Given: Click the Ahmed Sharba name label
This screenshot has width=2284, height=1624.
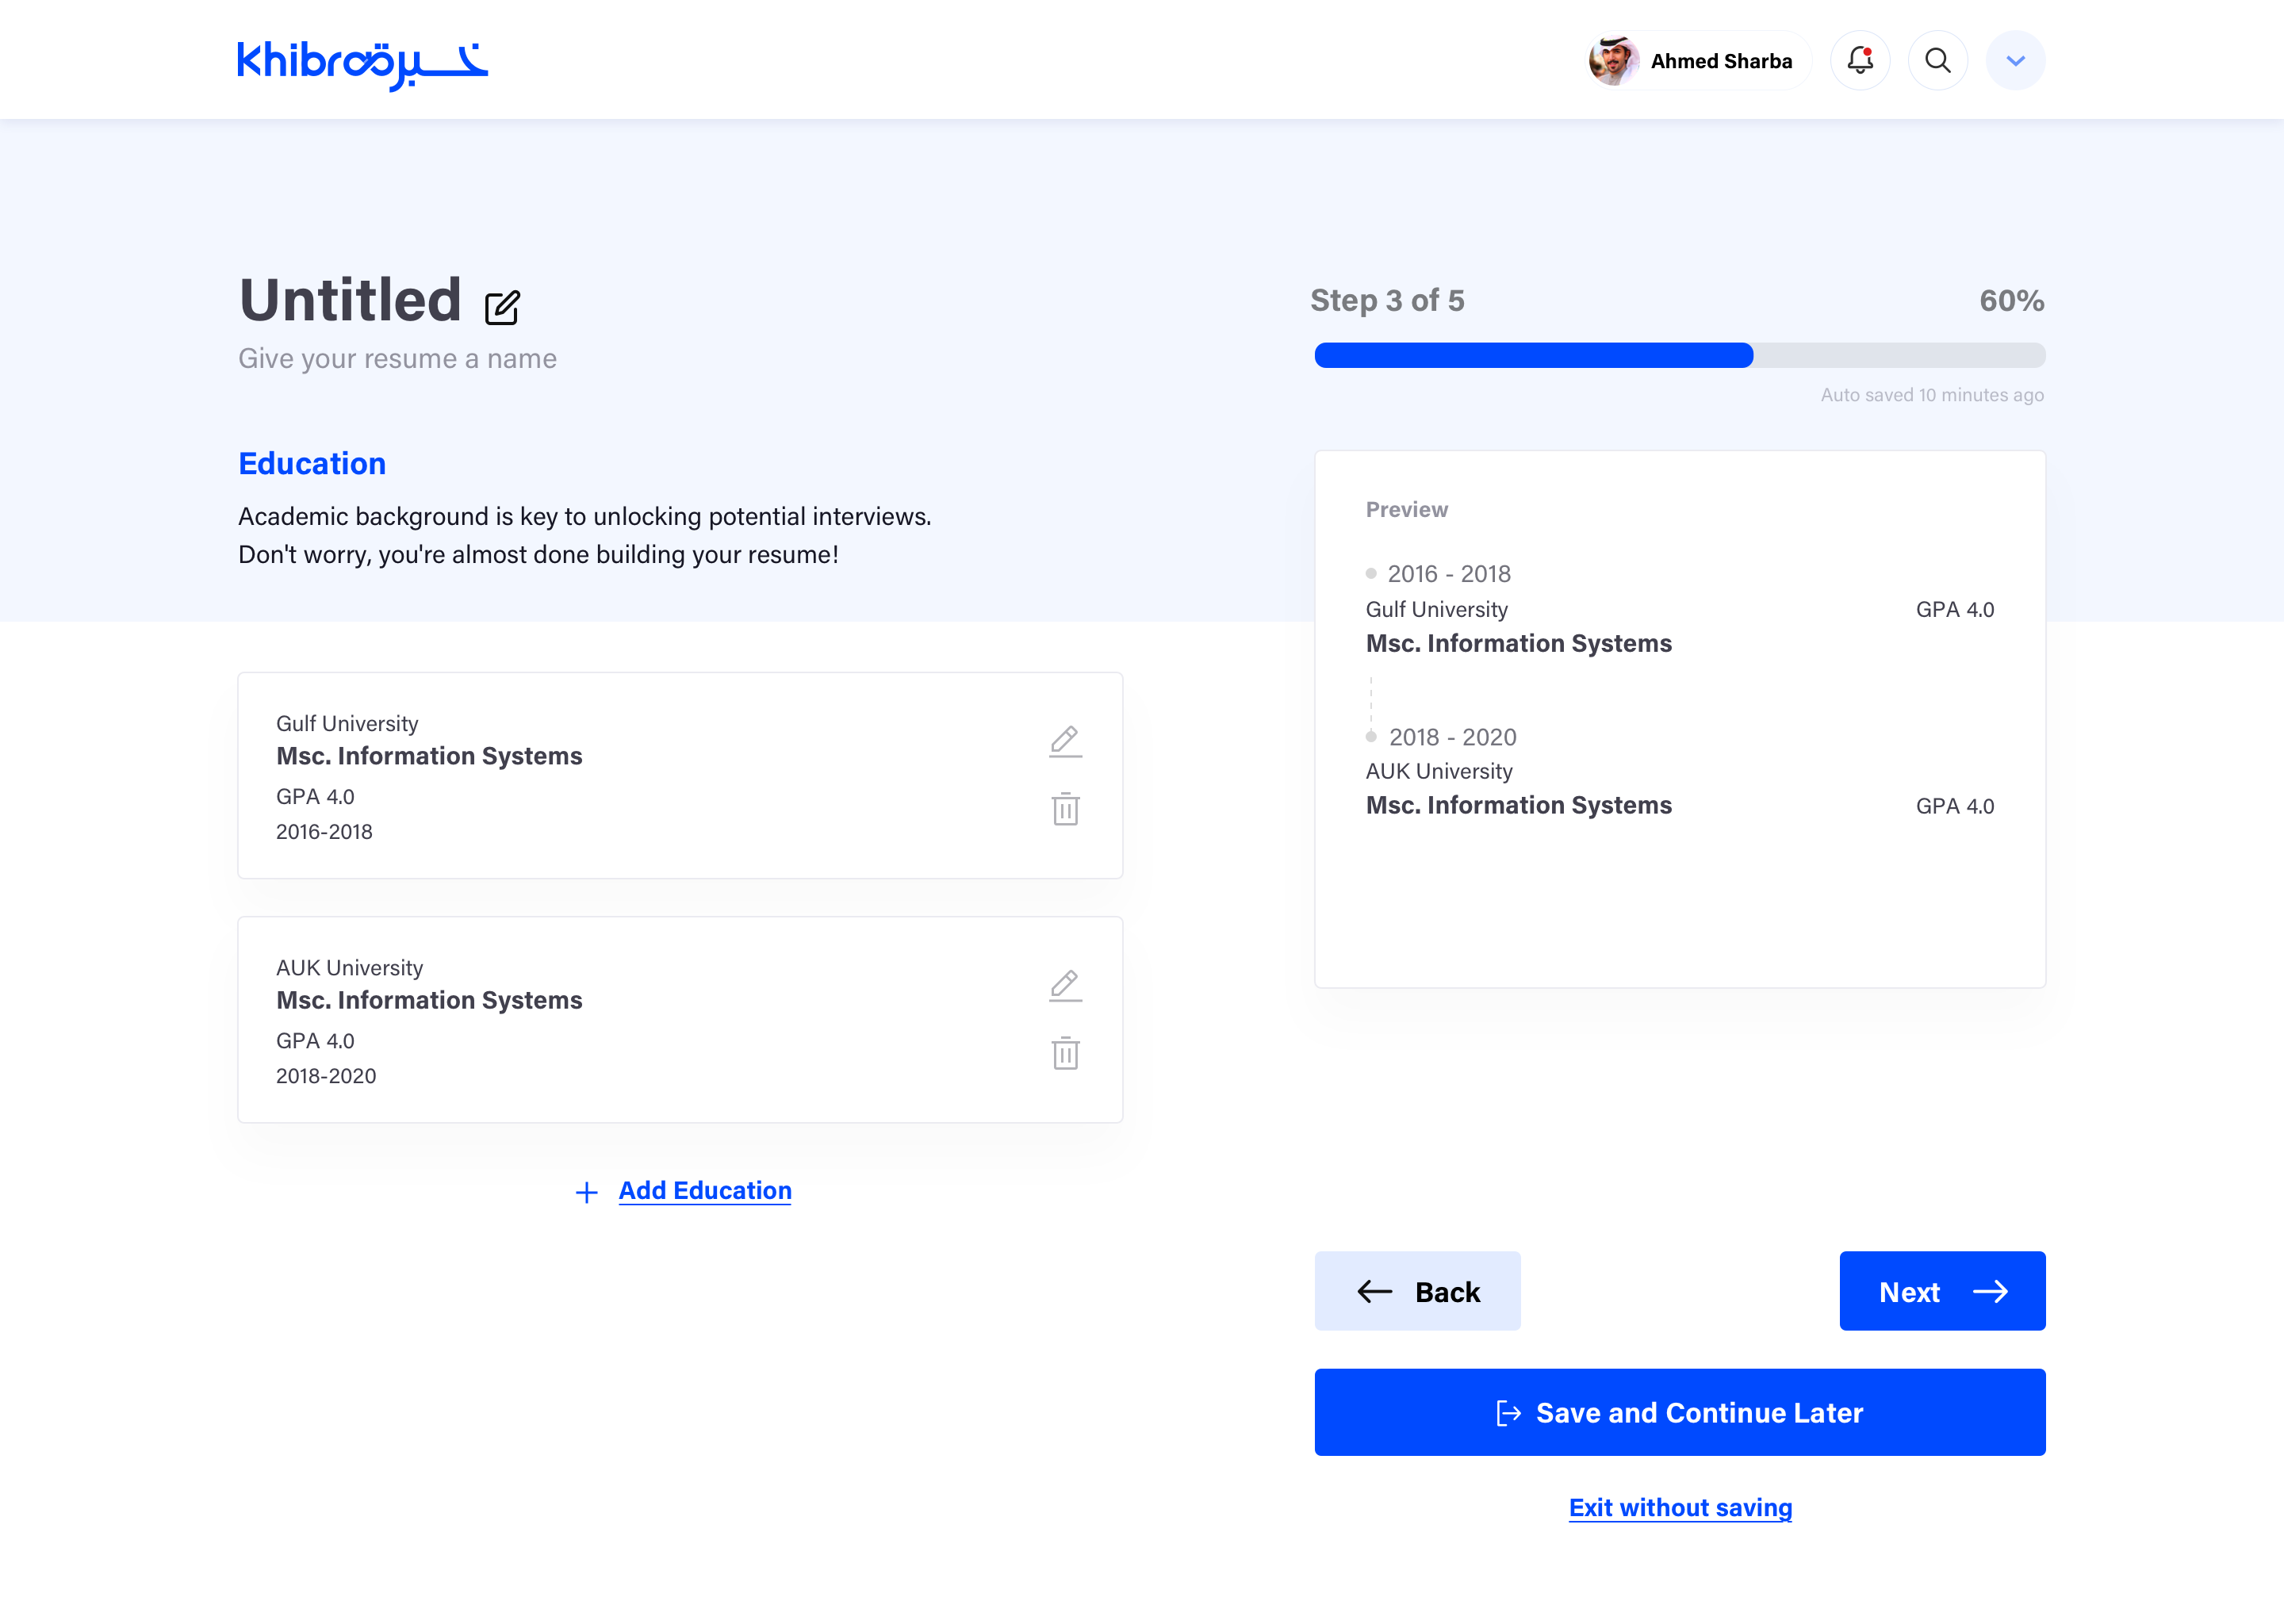Looking at the screenshot, I should (x=1720, y=61).
